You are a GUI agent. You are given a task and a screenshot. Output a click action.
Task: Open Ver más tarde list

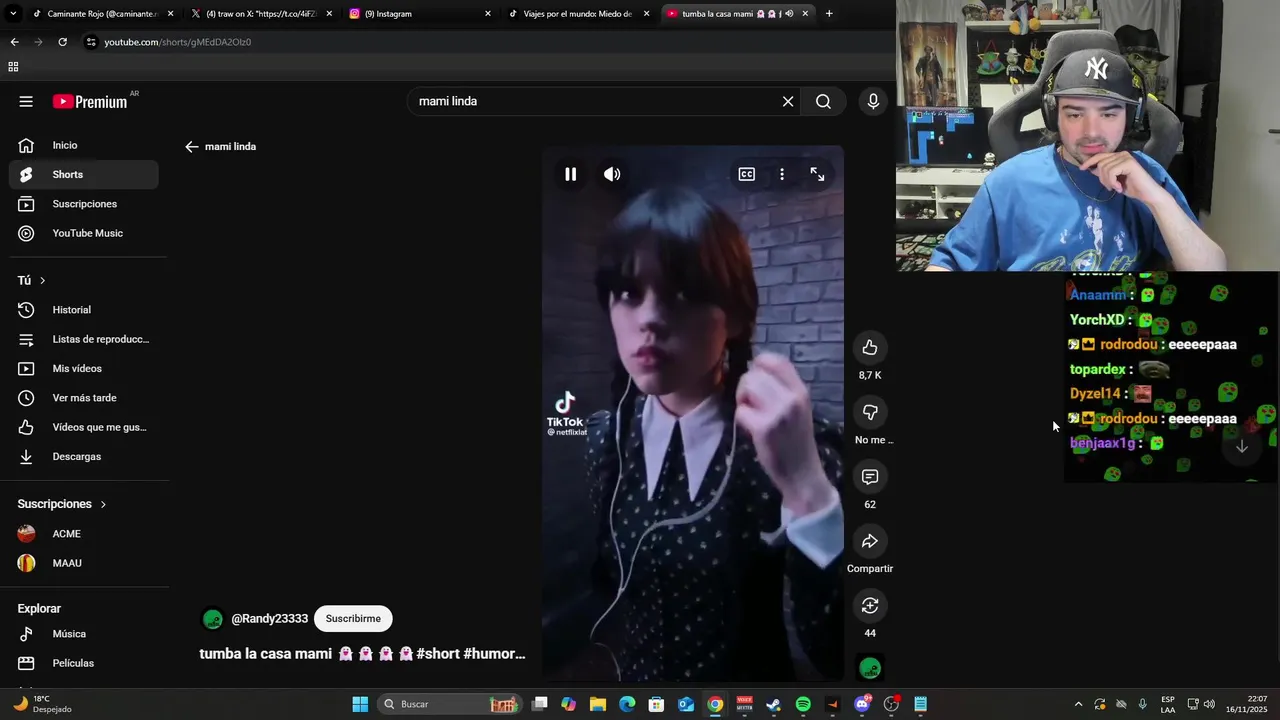(x=84, y=398)
